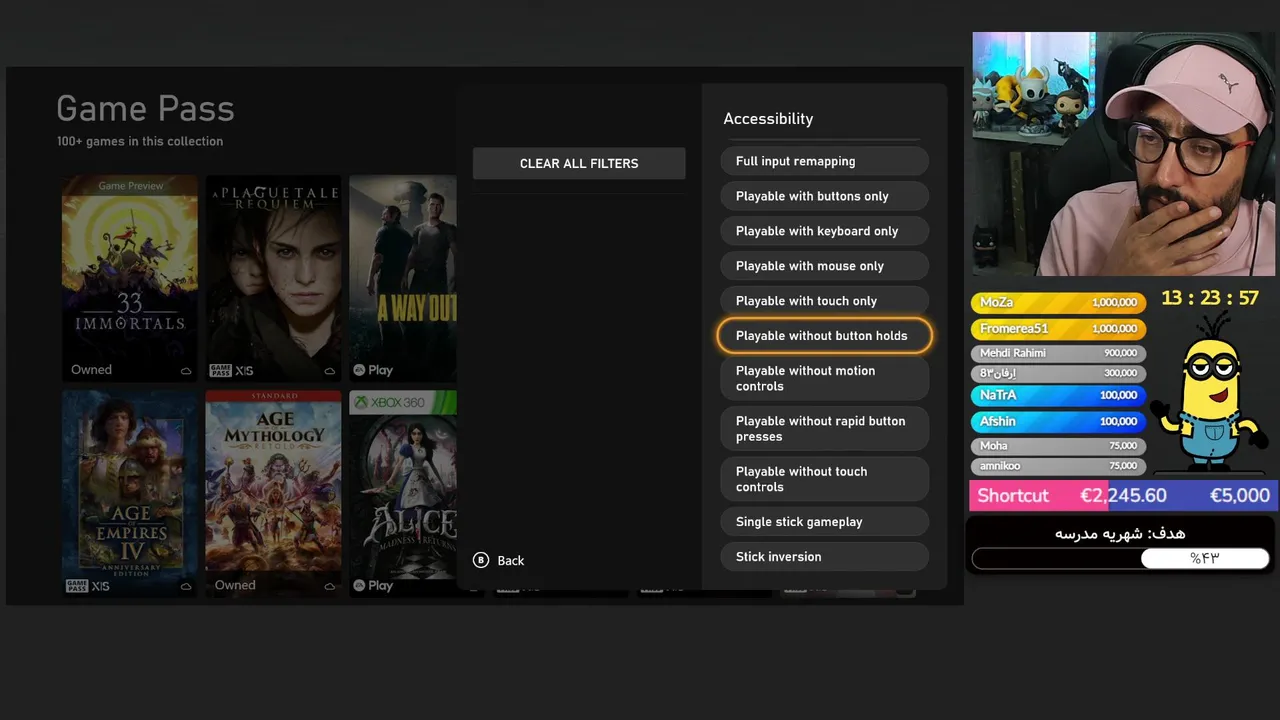Click cloud icon on Age of Mythology tile

(330, 587)
